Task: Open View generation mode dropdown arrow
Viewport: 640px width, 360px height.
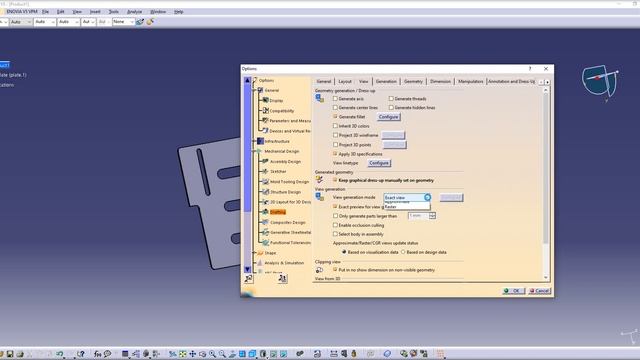Action: point(427,197)
